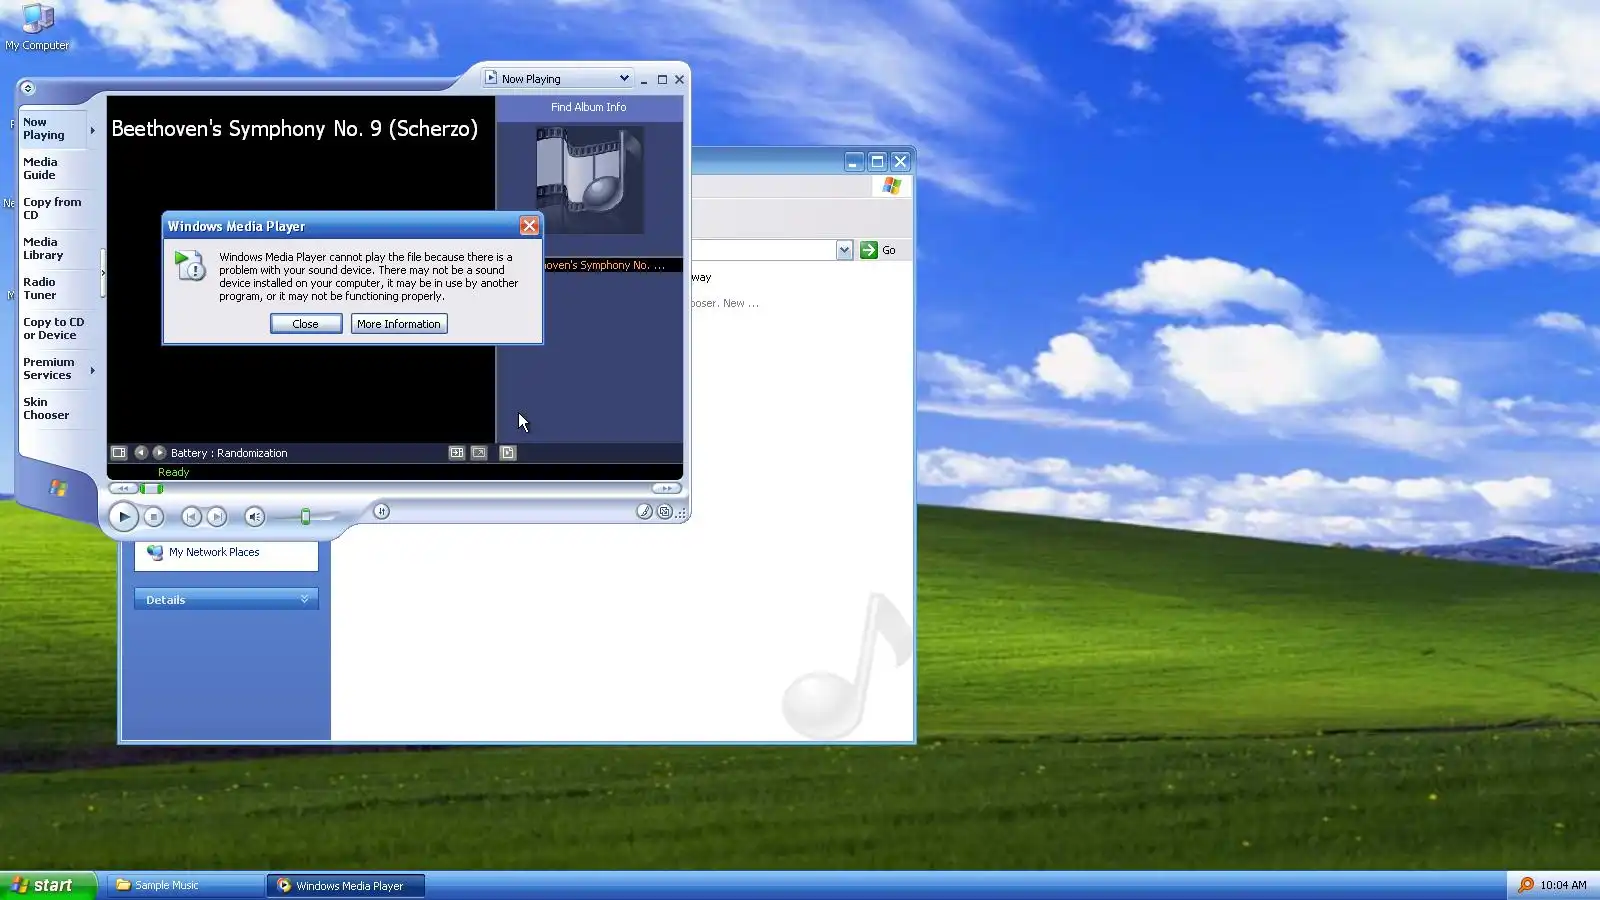
Task: Mute the Media Player sound
Action: (254, 517)
